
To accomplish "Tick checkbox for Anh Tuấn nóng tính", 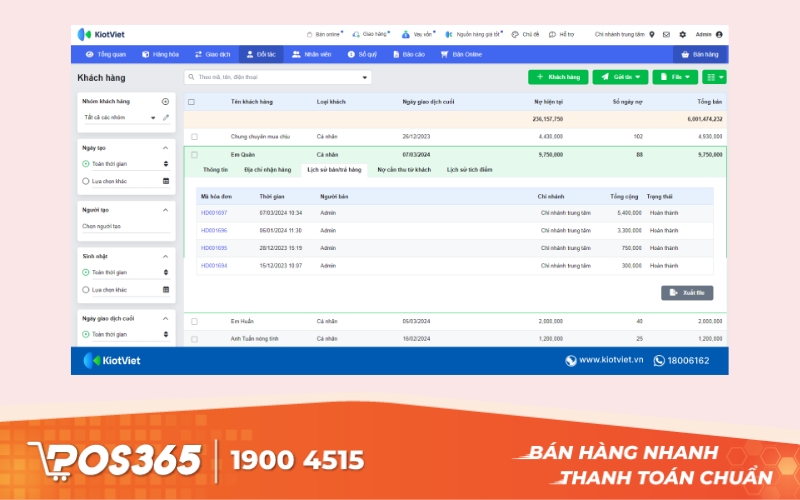I will coord(194,339).
